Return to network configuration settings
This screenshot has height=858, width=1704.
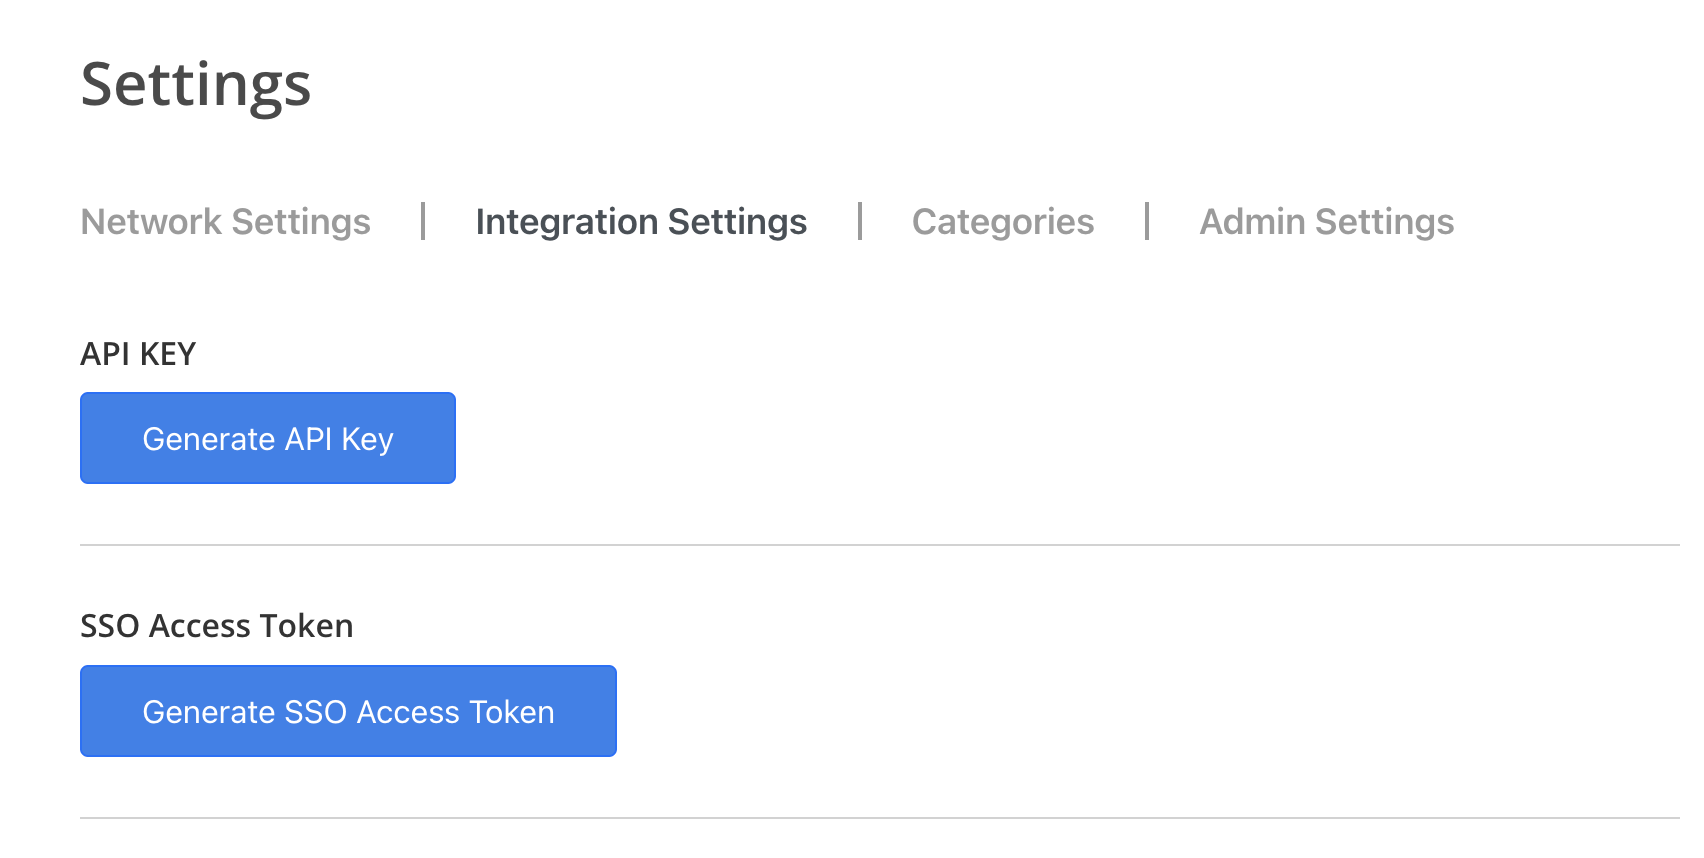click(x=225, y=222)
